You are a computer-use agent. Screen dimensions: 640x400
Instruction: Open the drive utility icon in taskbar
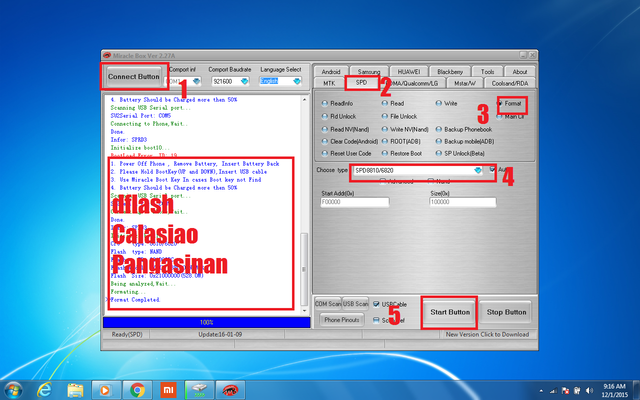pyautogui.click(x=199, y=391)
